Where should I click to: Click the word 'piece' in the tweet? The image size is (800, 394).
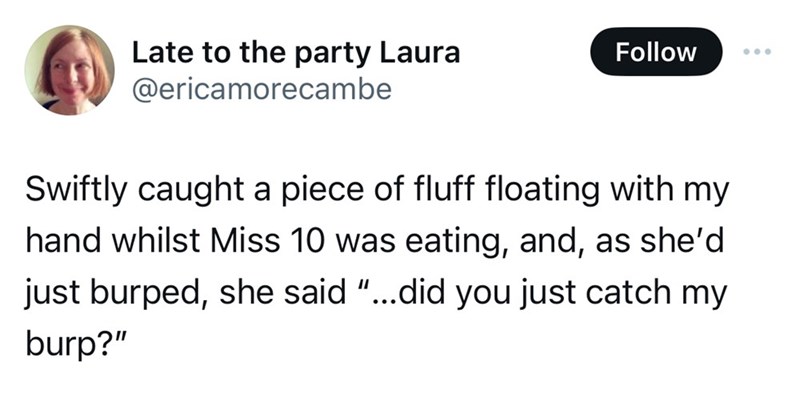click(312, 192)
